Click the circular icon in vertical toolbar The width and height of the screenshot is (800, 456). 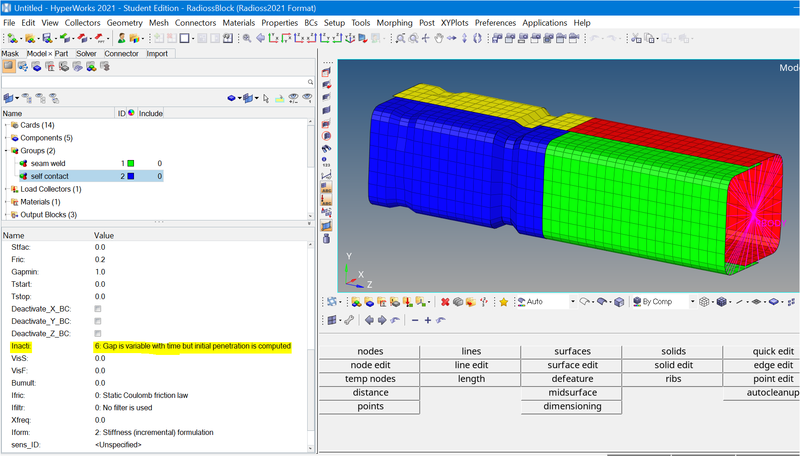click(x=327, y=136)
